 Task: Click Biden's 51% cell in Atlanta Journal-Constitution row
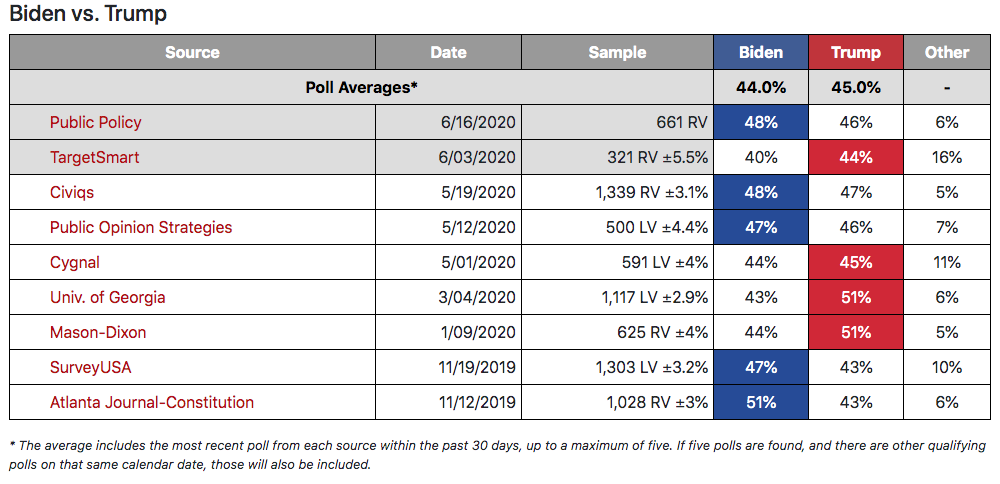click(761, 402)
